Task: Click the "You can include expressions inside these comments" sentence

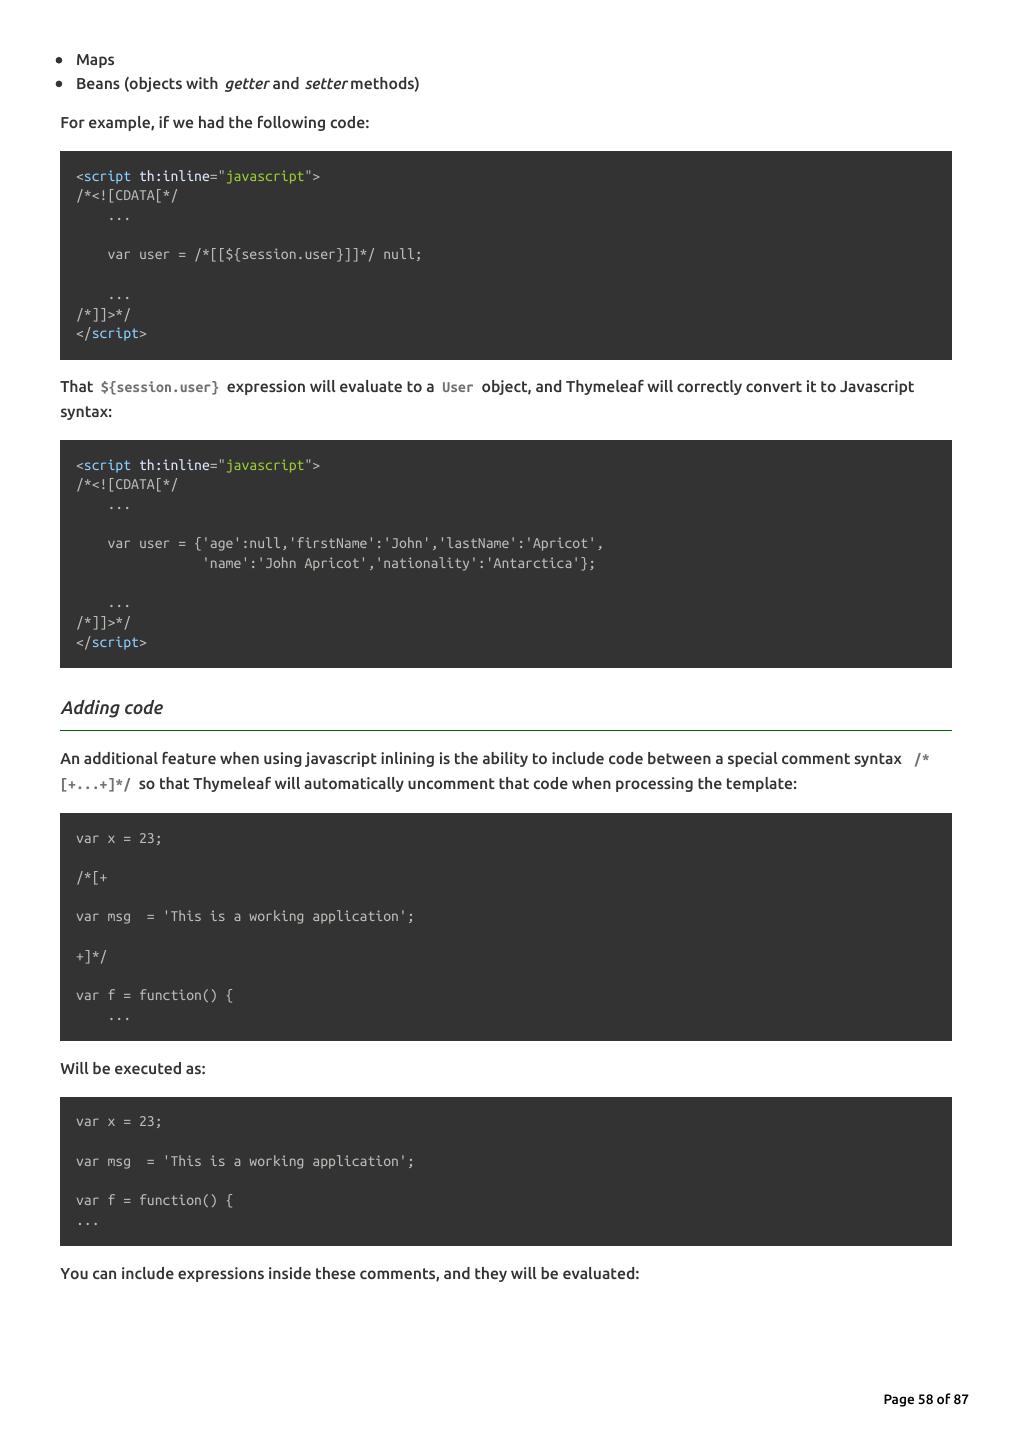Action: [x=349, y=1274]
